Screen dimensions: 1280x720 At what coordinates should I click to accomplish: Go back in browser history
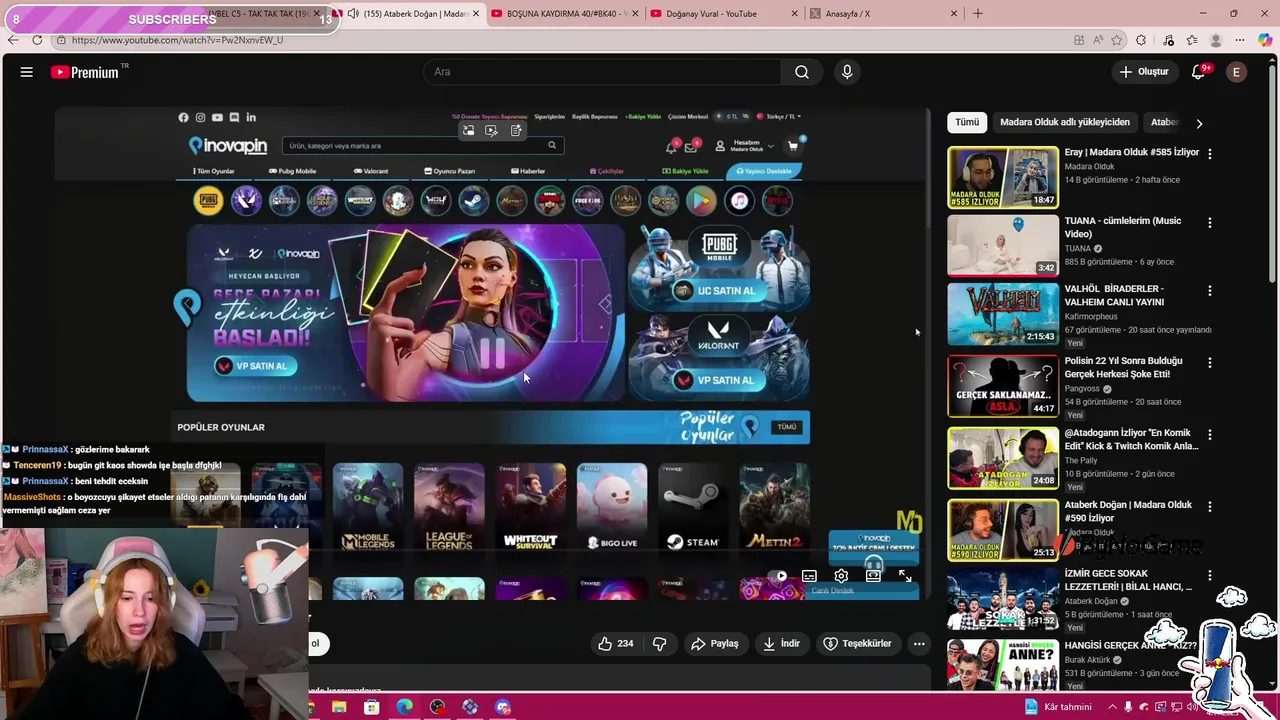13,40
